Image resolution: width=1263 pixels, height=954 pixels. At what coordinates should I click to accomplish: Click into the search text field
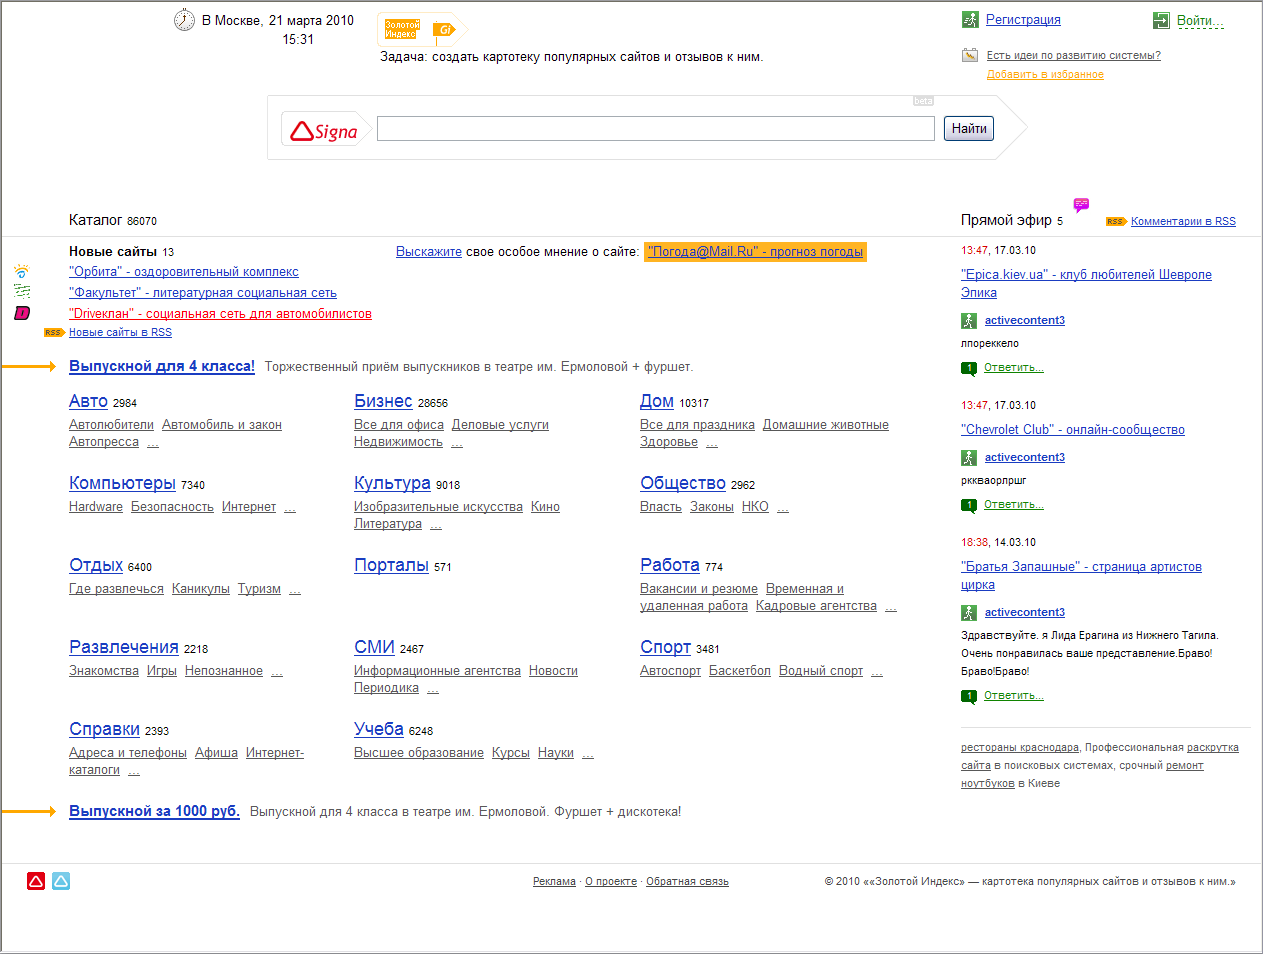pos(656,128)
